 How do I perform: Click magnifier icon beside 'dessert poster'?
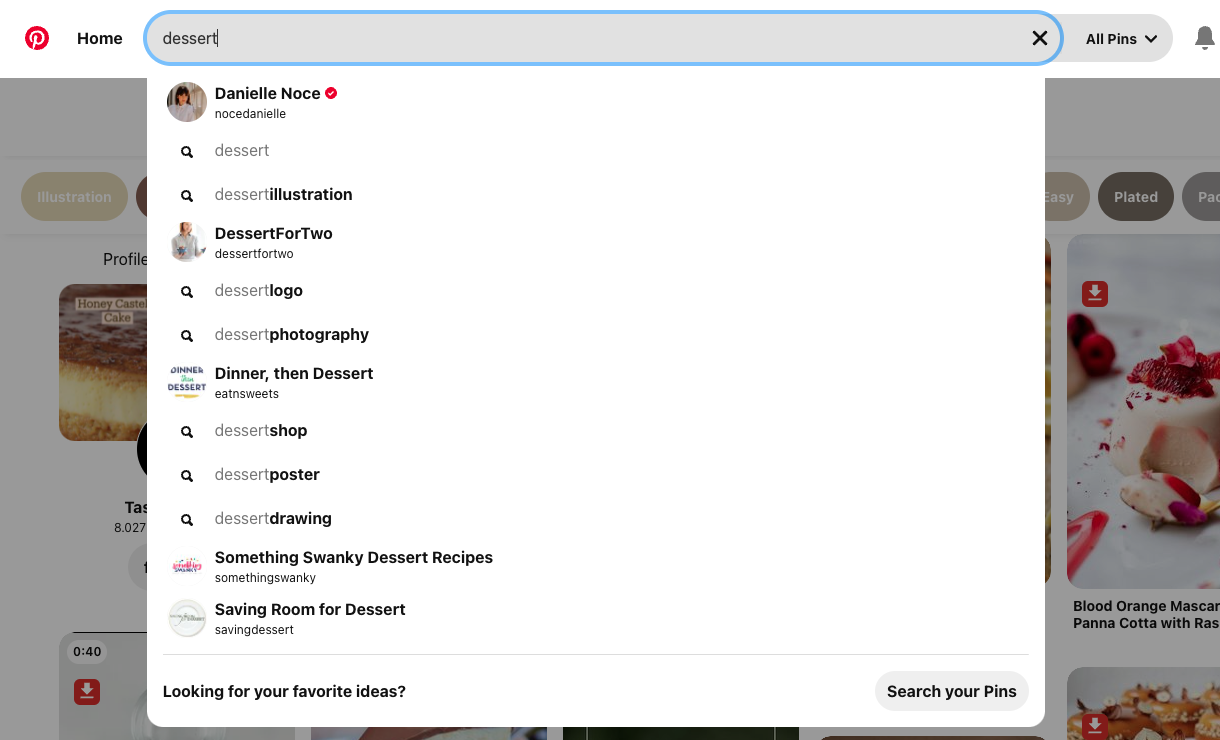(187, 476)
